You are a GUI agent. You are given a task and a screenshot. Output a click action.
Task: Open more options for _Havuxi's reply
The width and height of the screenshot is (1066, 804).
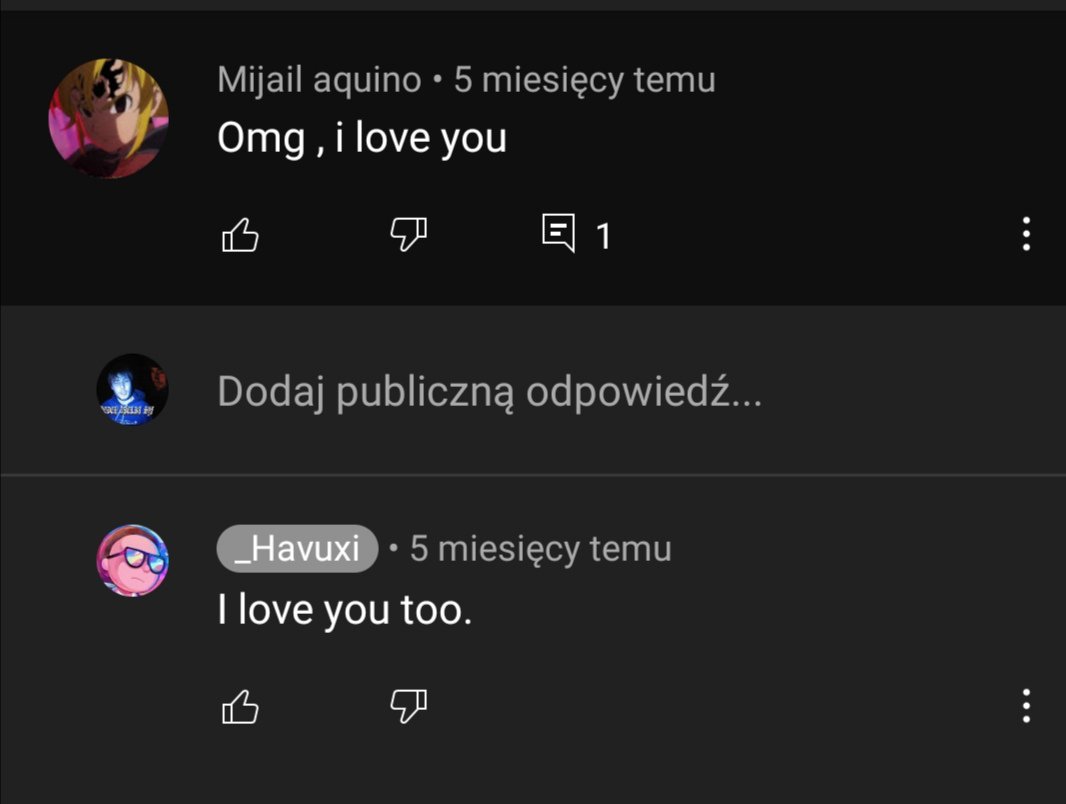point(1026,705)
